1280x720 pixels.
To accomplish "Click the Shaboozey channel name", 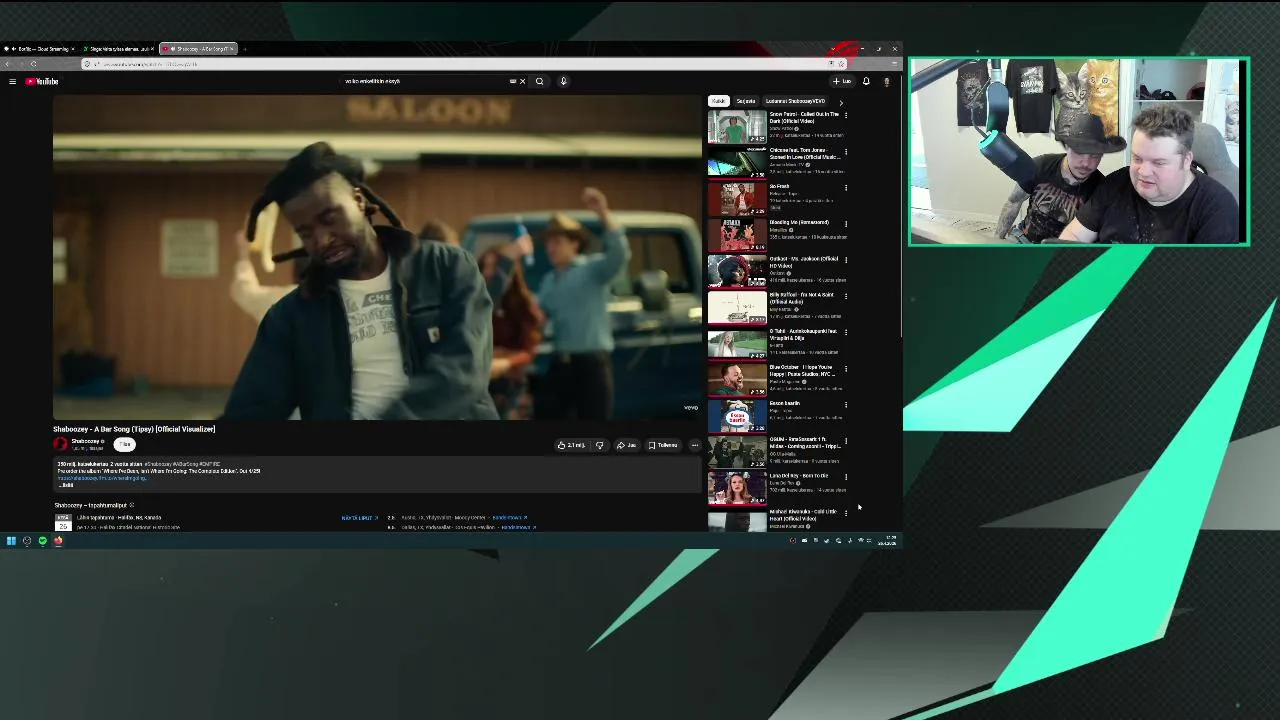I will point(85,441).
